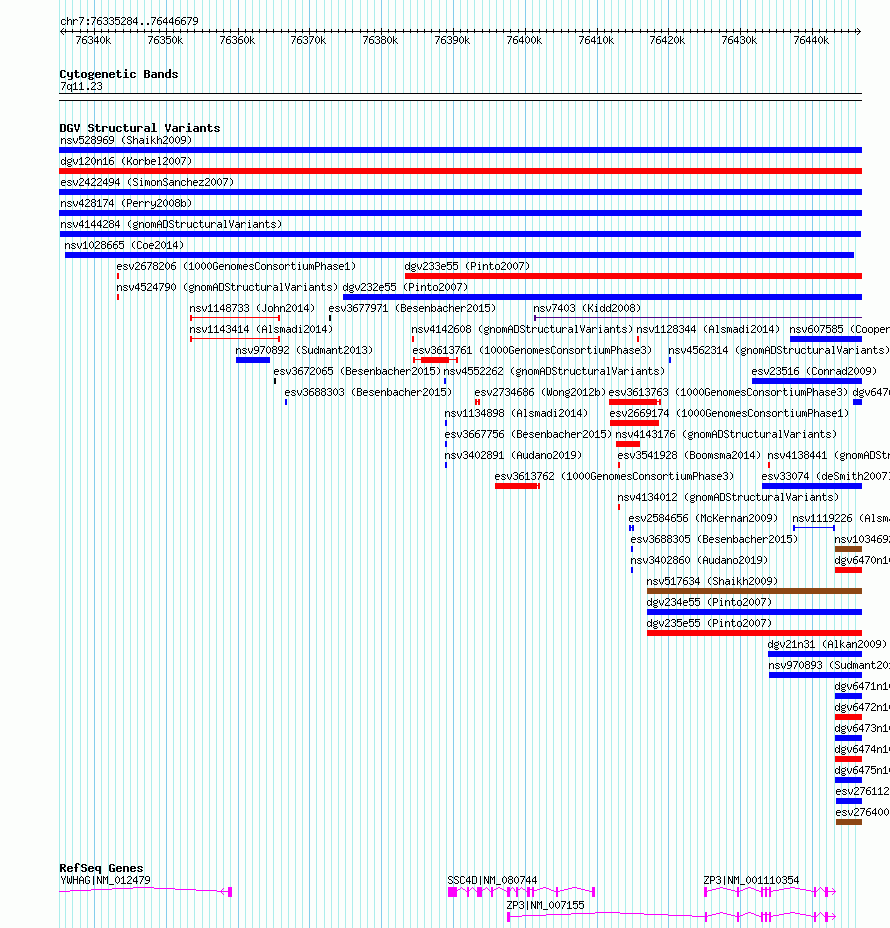890x928 pixels.
Task: Open esv2422494 (SimonSanchez2007) variant
Action: (147, 182)
